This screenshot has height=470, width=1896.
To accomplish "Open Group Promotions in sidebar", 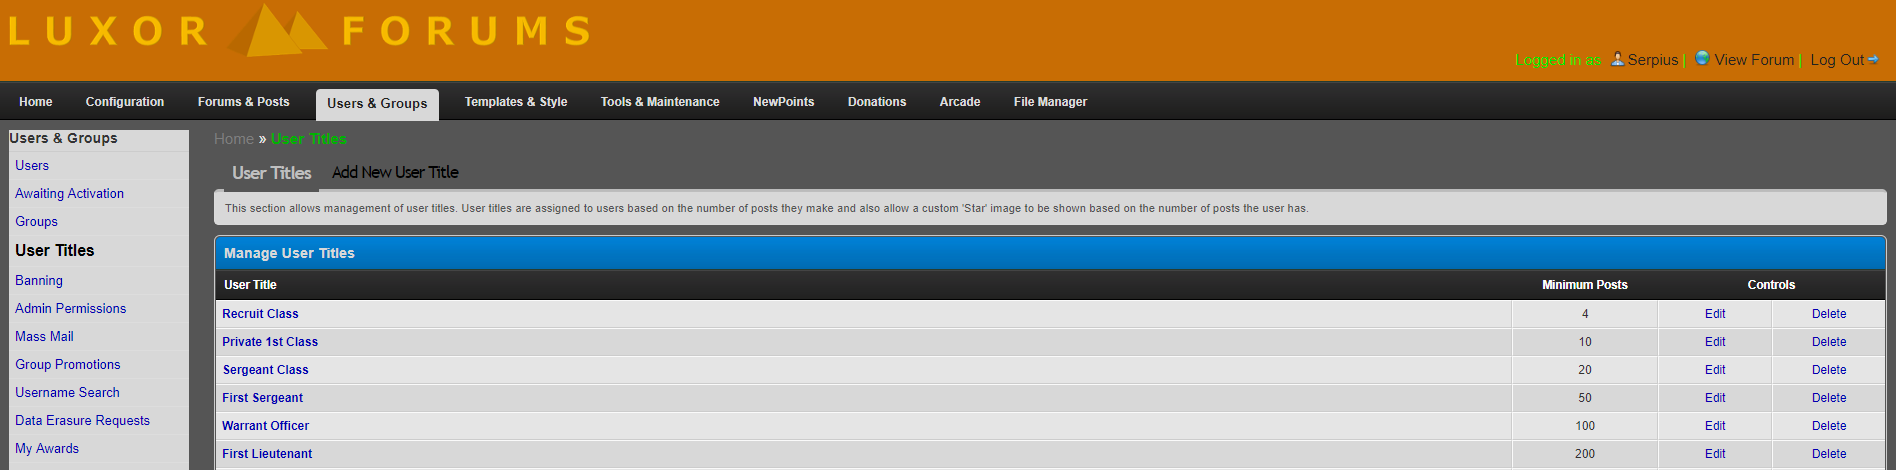I will (x=68, y=365).
